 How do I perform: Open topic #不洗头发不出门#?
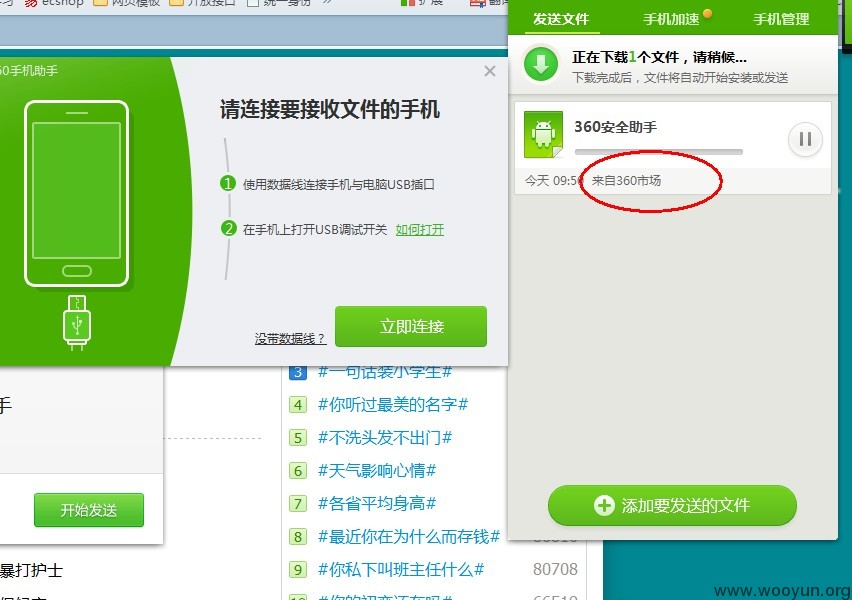tap(385, 438)
